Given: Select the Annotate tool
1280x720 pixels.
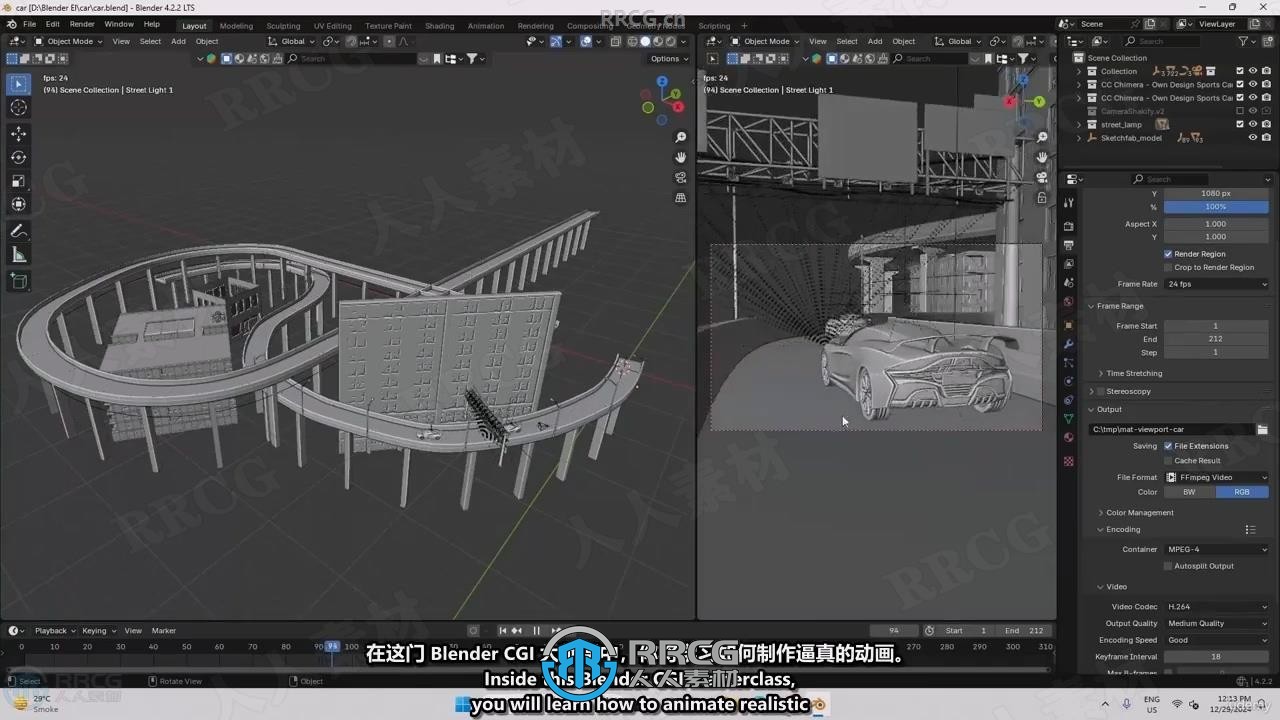Looking at the screenshot, I should click(18, 231).
